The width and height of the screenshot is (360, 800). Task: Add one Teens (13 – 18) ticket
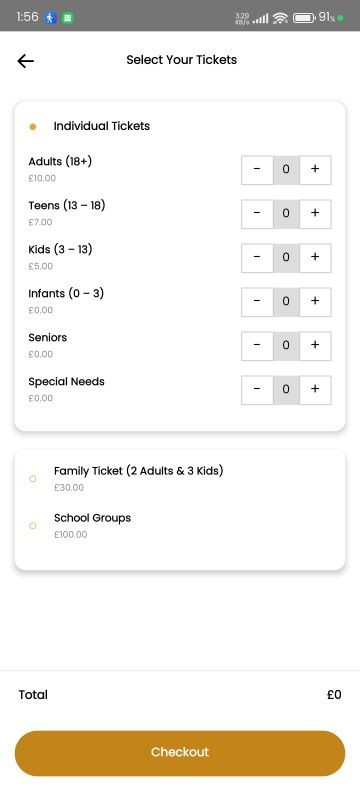(315, 214)
